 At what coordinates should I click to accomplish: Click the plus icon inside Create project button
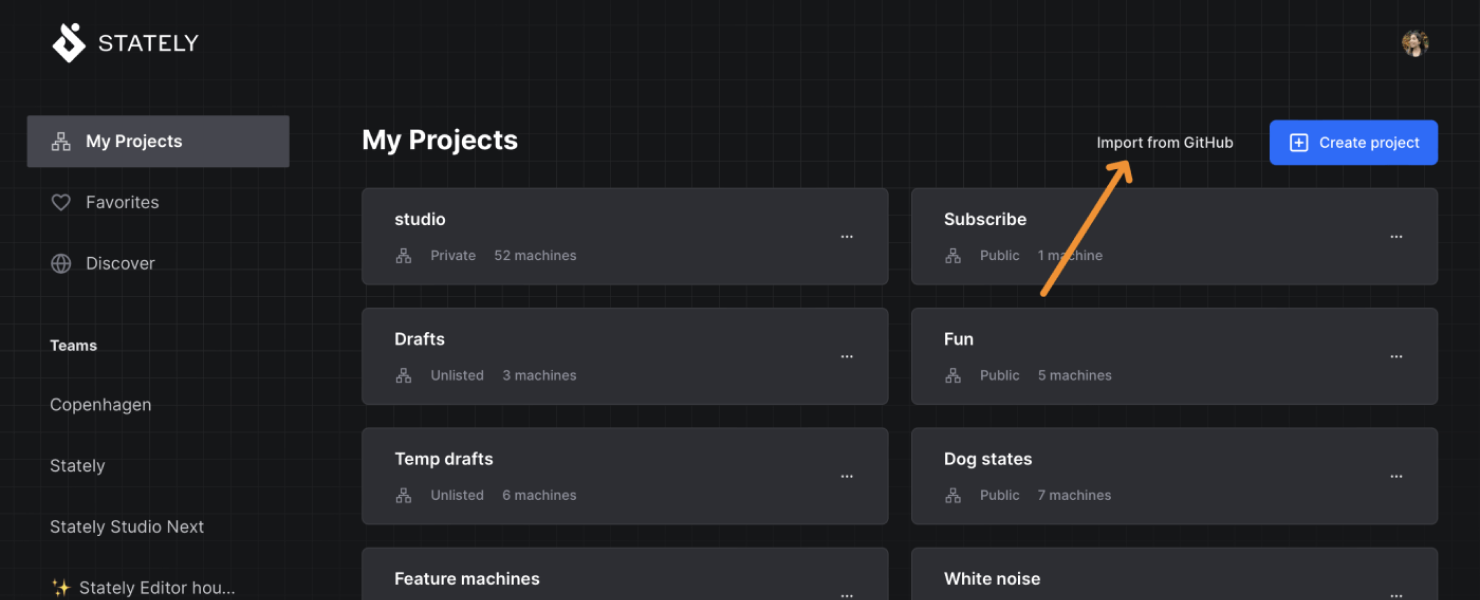[1298, 142]
